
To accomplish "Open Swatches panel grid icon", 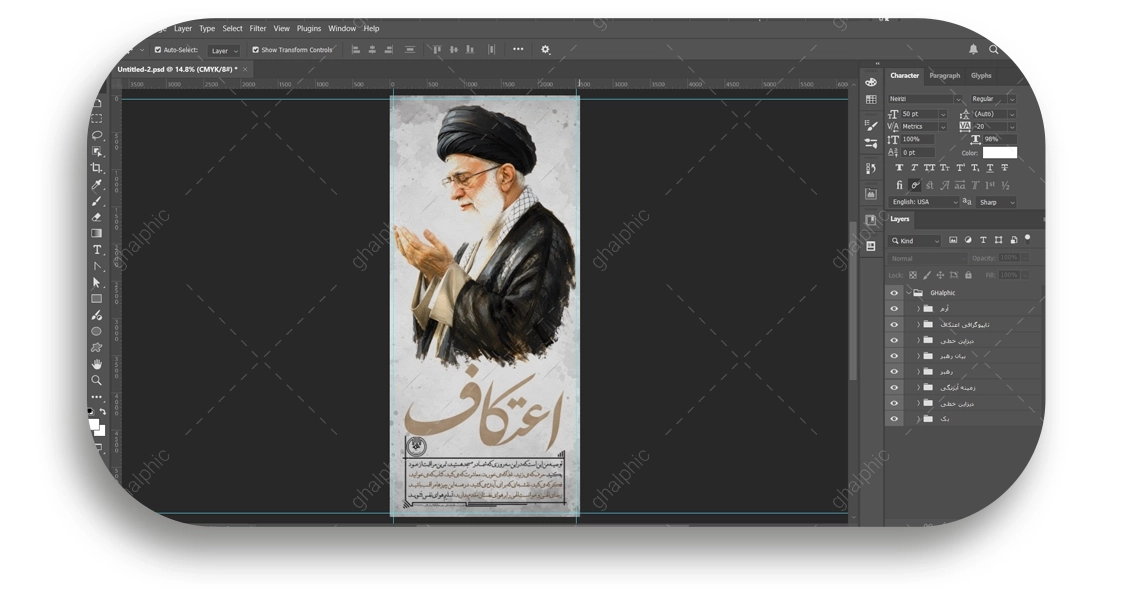I will (871, 100).
